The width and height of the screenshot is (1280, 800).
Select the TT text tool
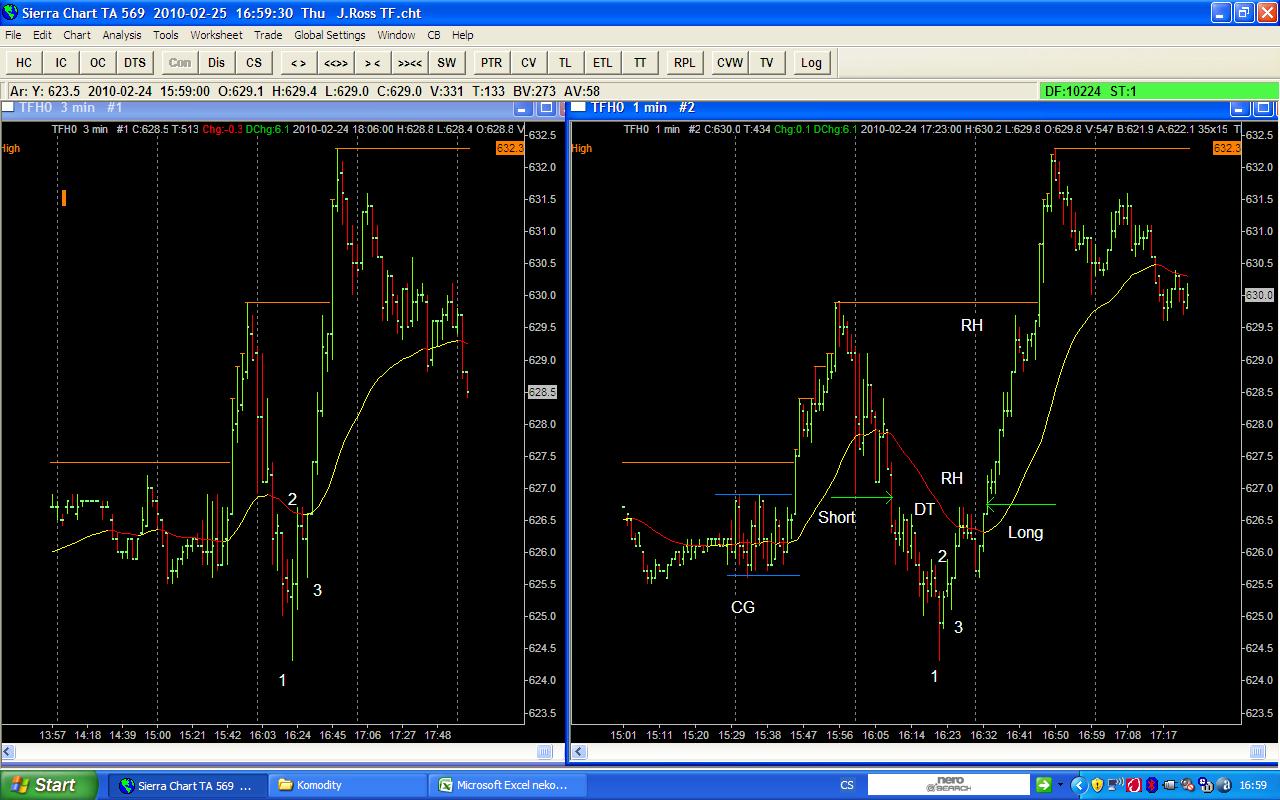point(639,62)
